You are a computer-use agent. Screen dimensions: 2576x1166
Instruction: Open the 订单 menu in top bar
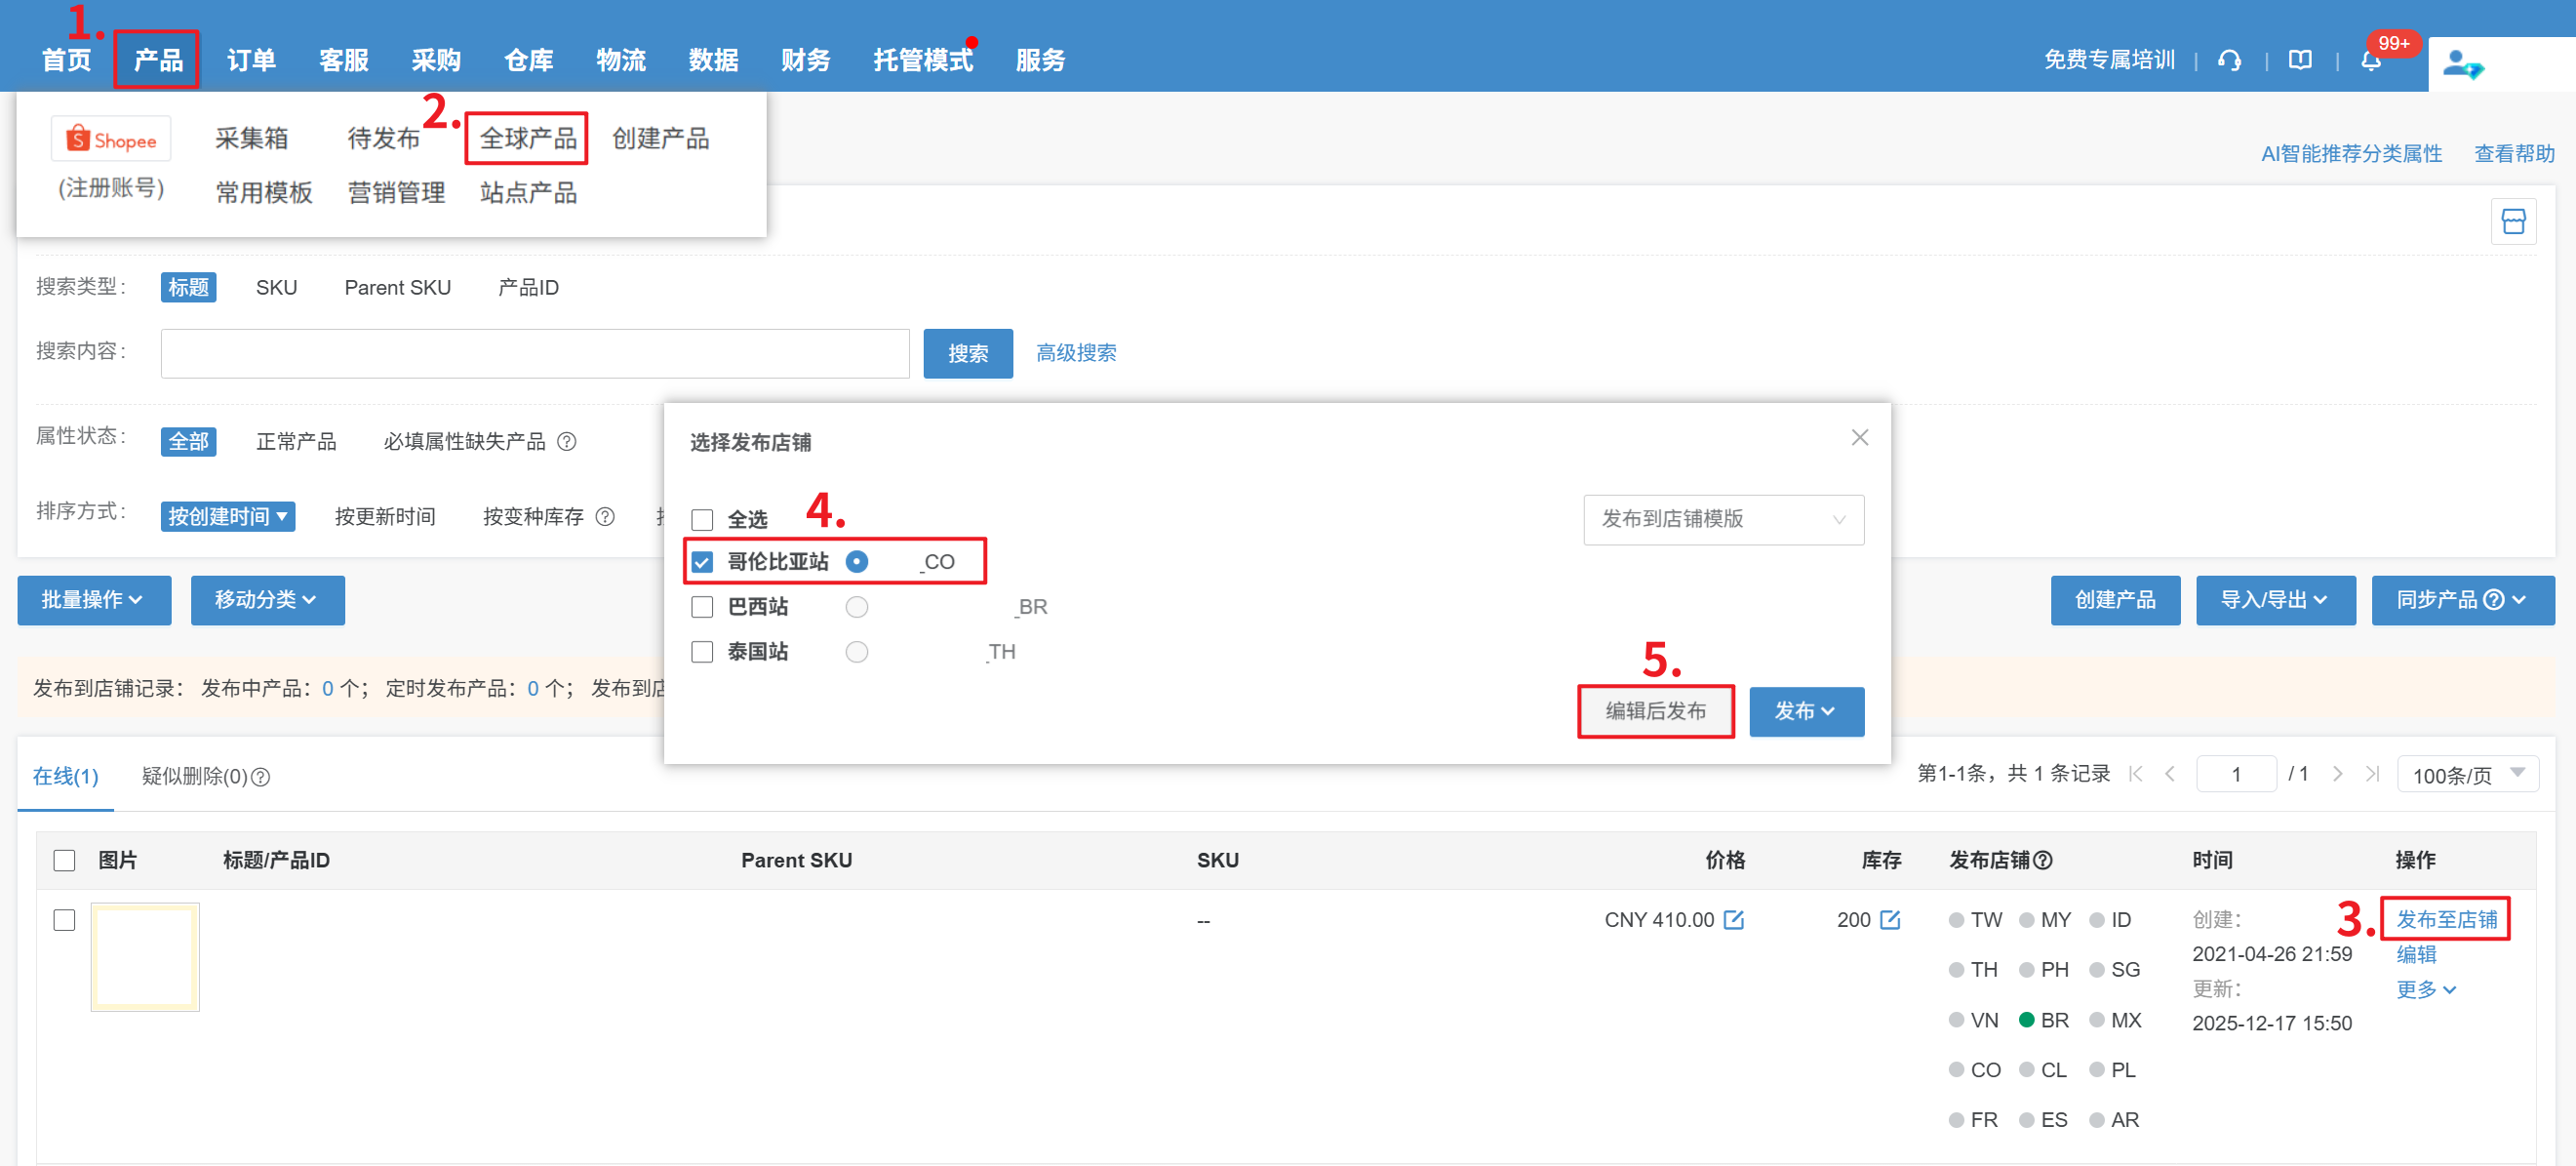[x=250, y=60]
